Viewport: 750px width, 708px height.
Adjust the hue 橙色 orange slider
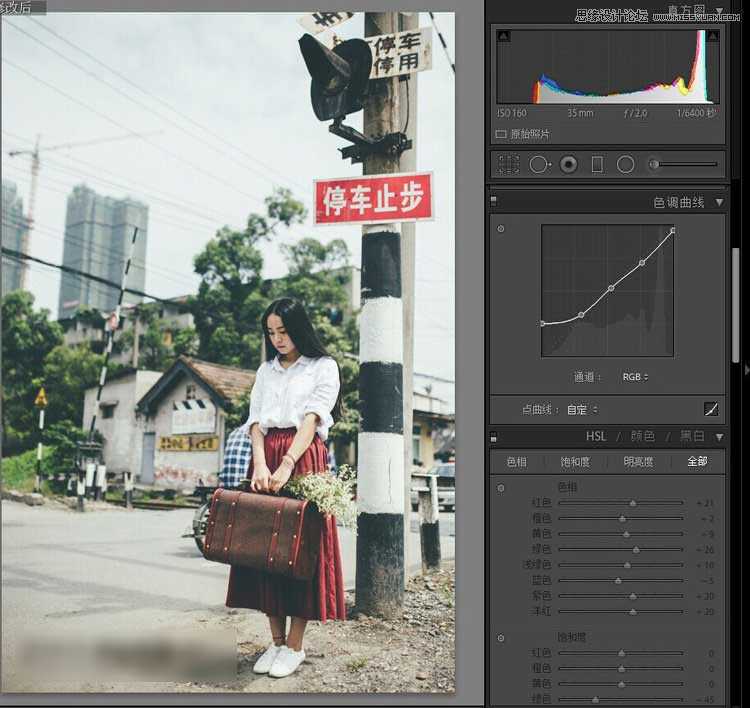[x=622, y=519]
